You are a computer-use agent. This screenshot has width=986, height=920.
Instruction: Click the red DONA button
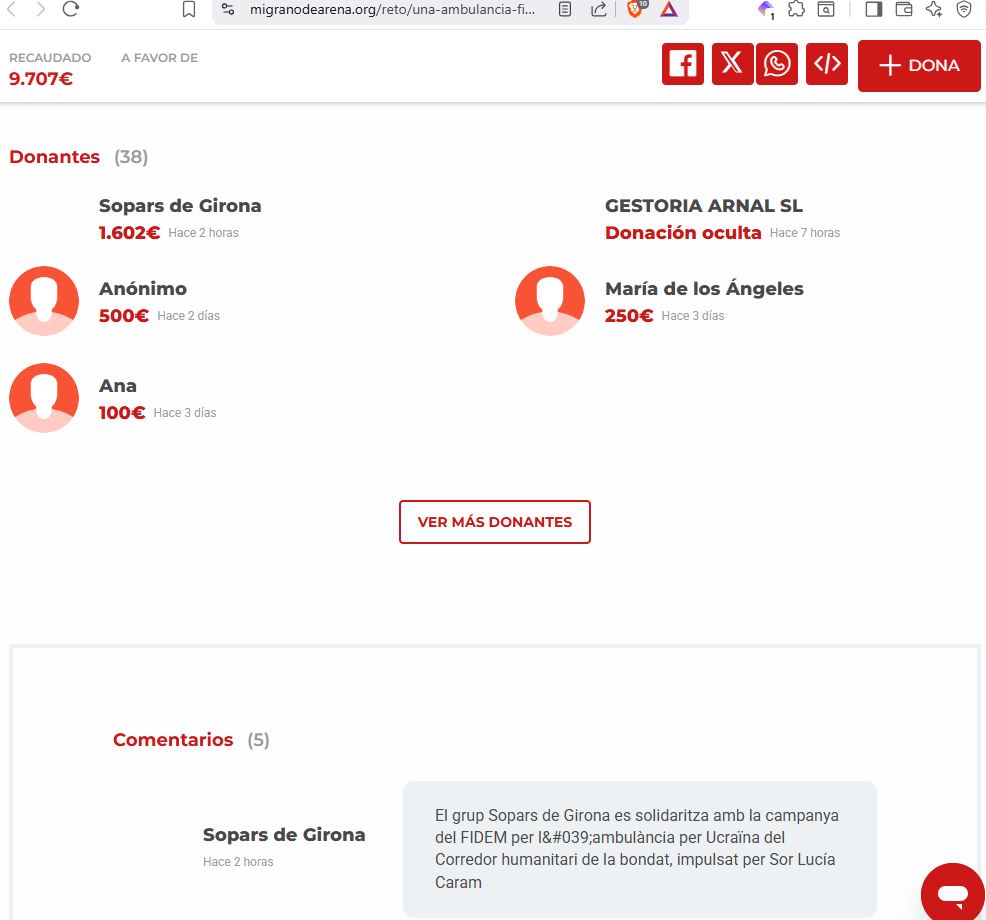point(919,65)
